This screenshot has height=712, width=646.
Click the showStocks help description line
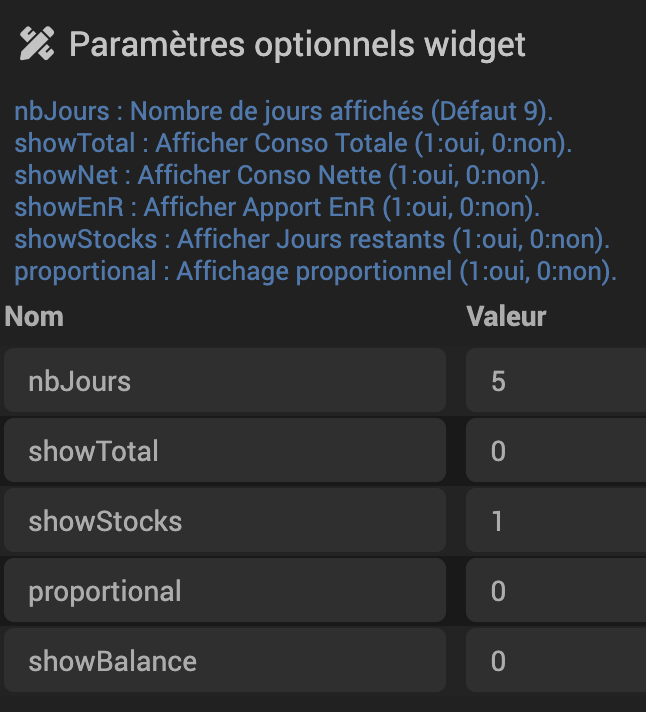point(312,239)
